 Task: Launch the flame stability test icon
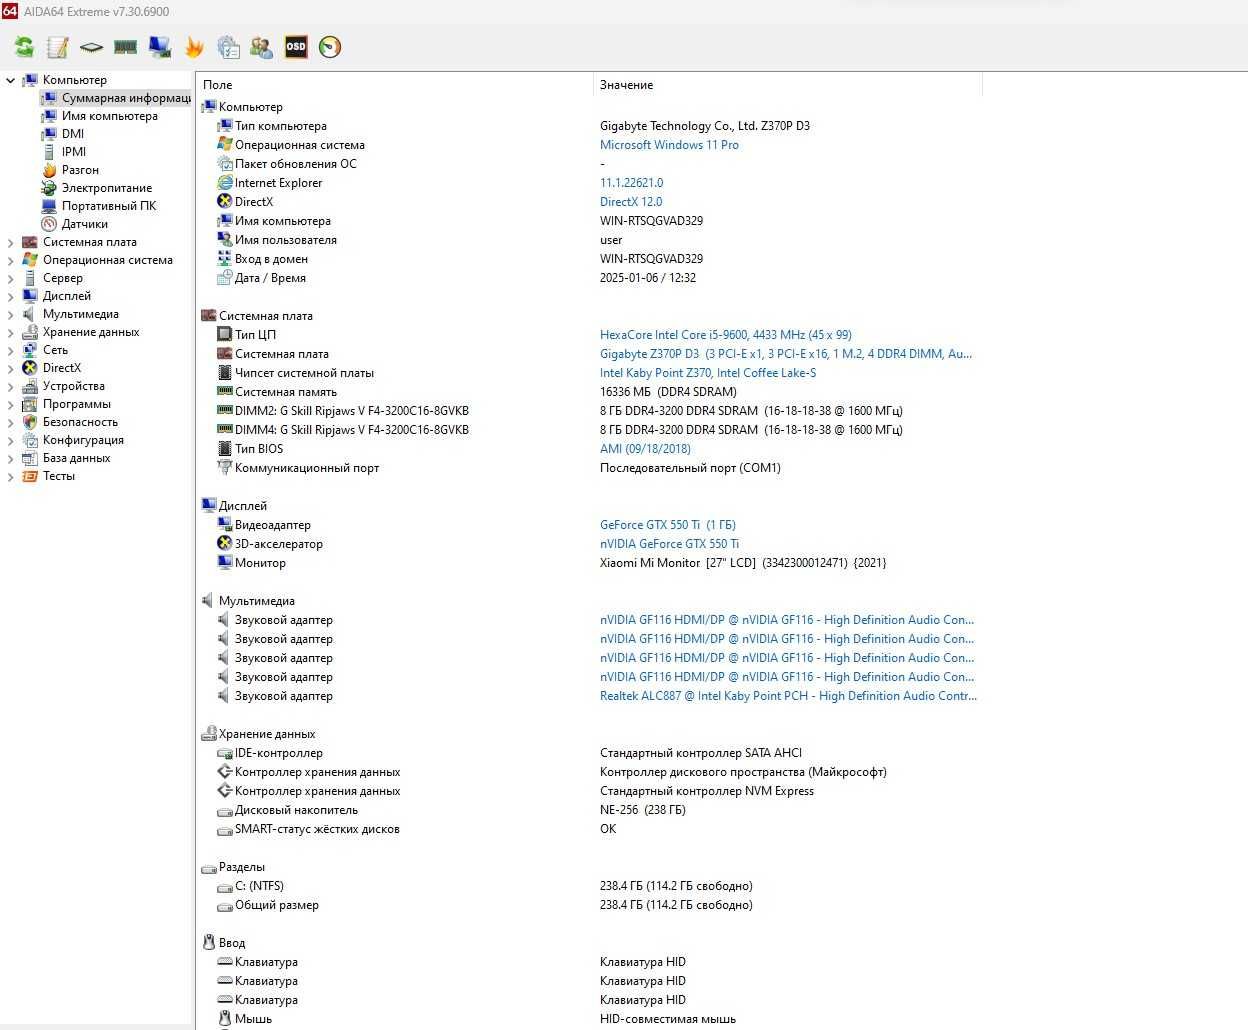click(194, 47)
